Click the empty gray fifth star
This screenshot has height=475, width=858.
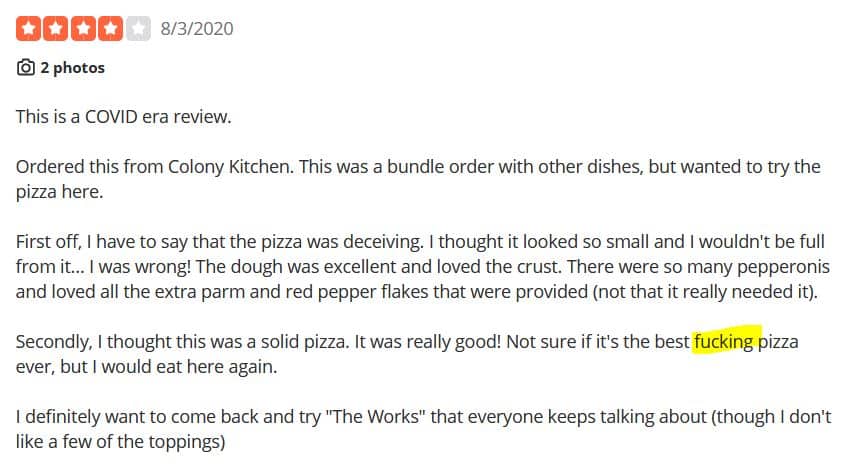pos(138,28)
